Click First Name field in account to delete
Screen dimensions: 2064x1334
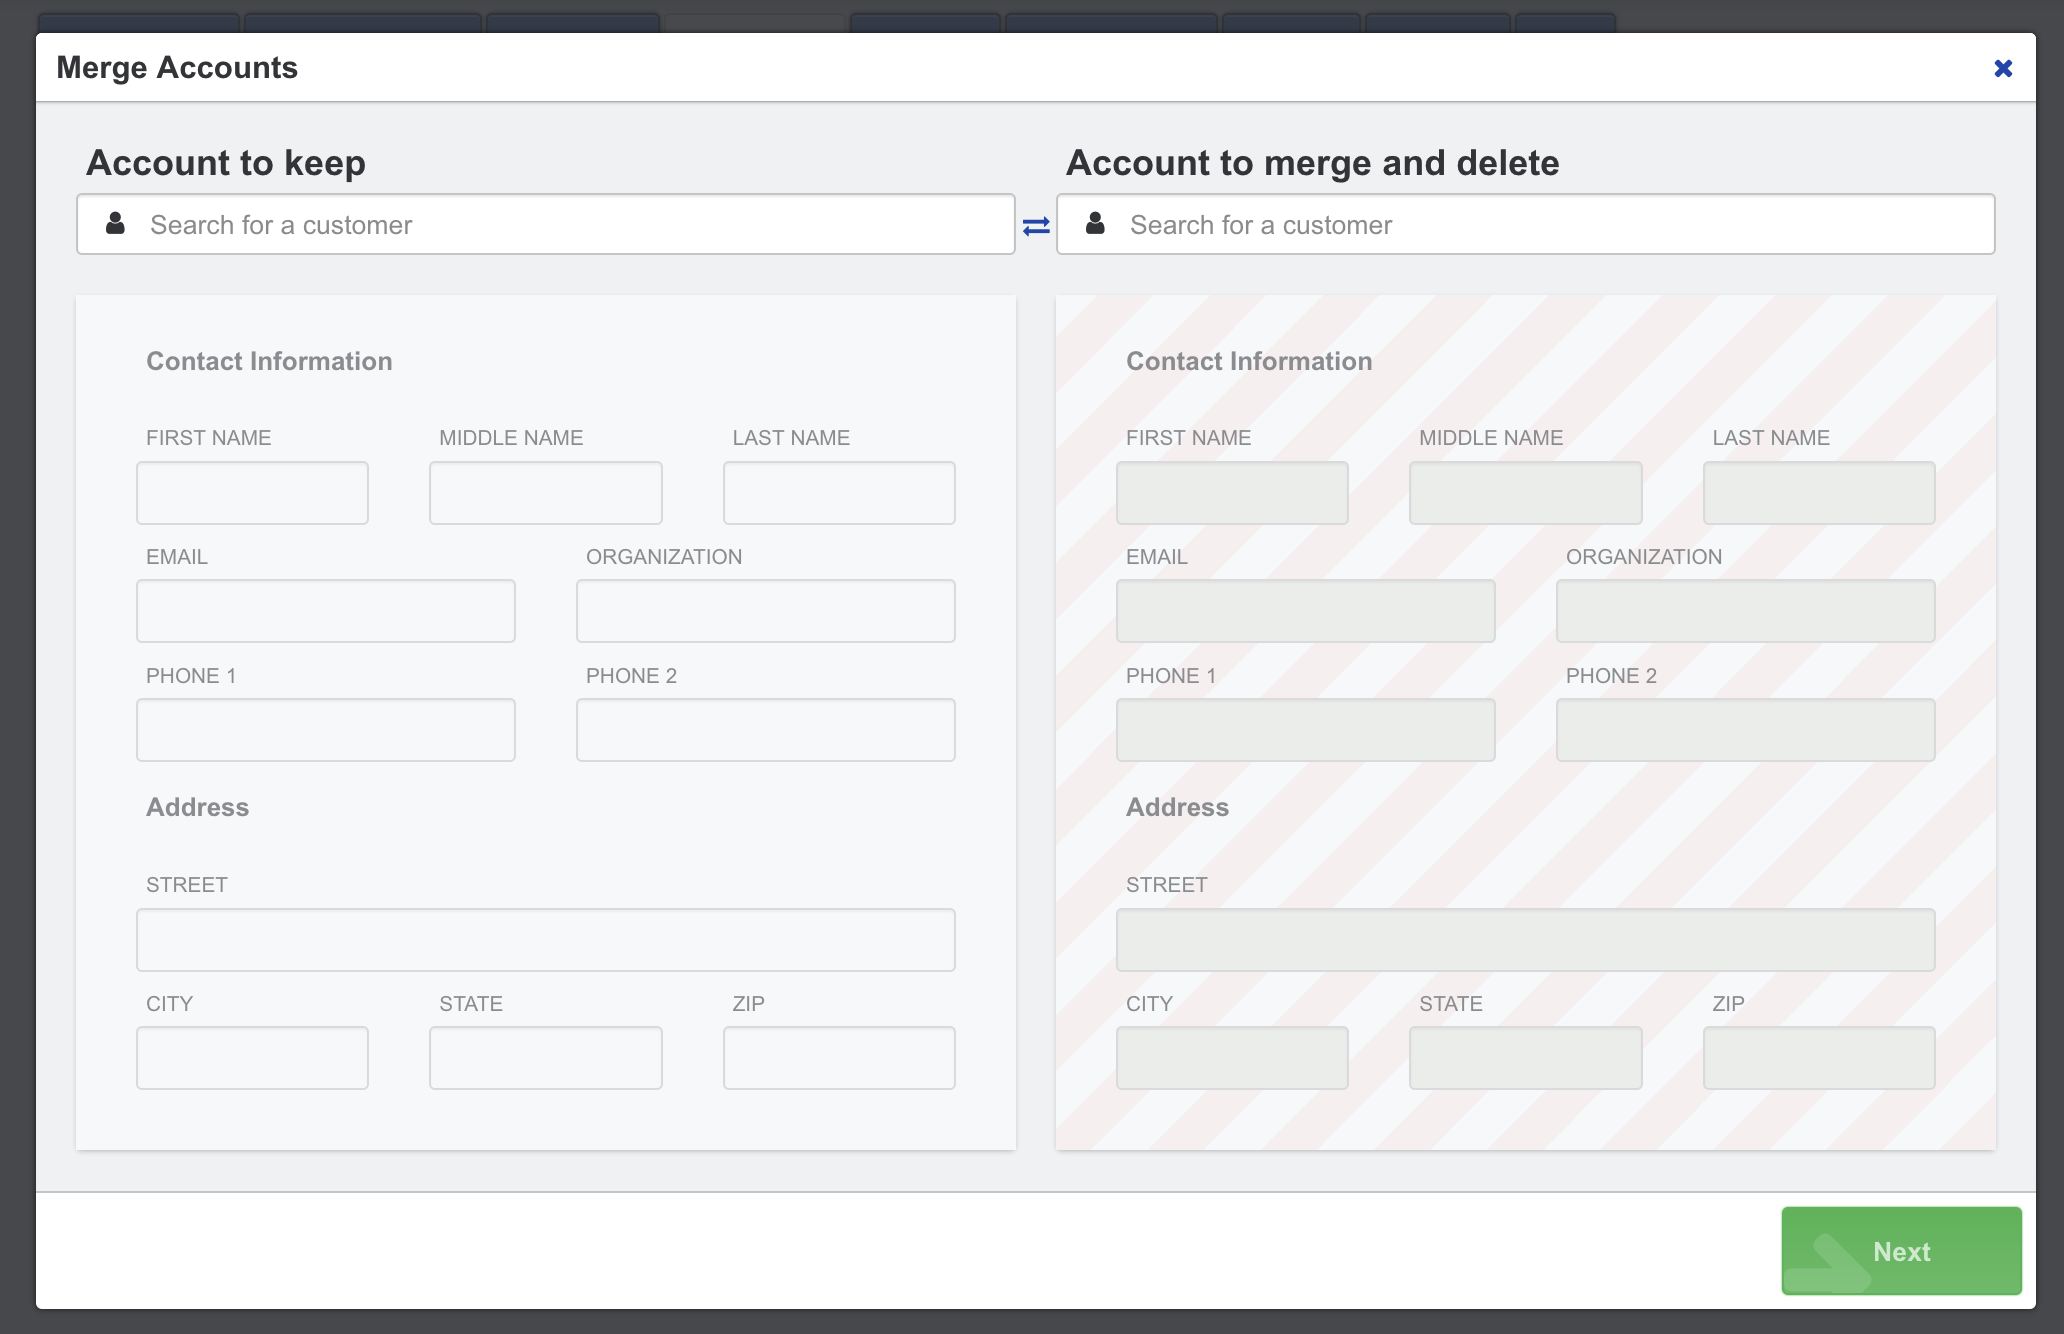[1232, 493]
